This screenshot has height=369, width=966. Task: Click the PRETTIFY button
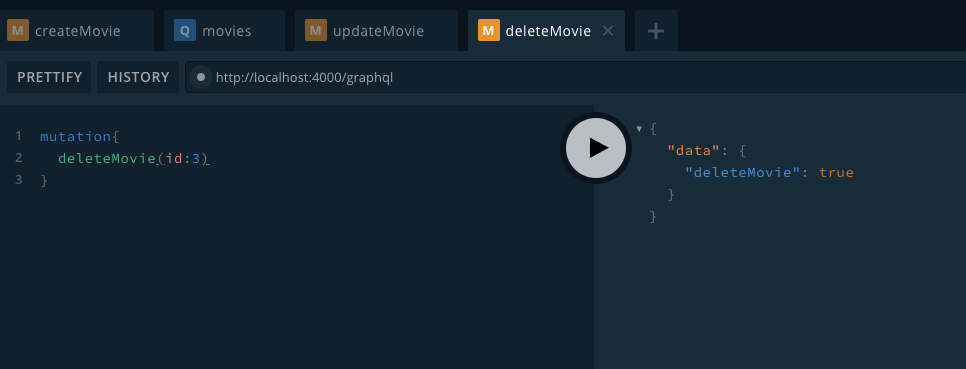tap(49, 77)
